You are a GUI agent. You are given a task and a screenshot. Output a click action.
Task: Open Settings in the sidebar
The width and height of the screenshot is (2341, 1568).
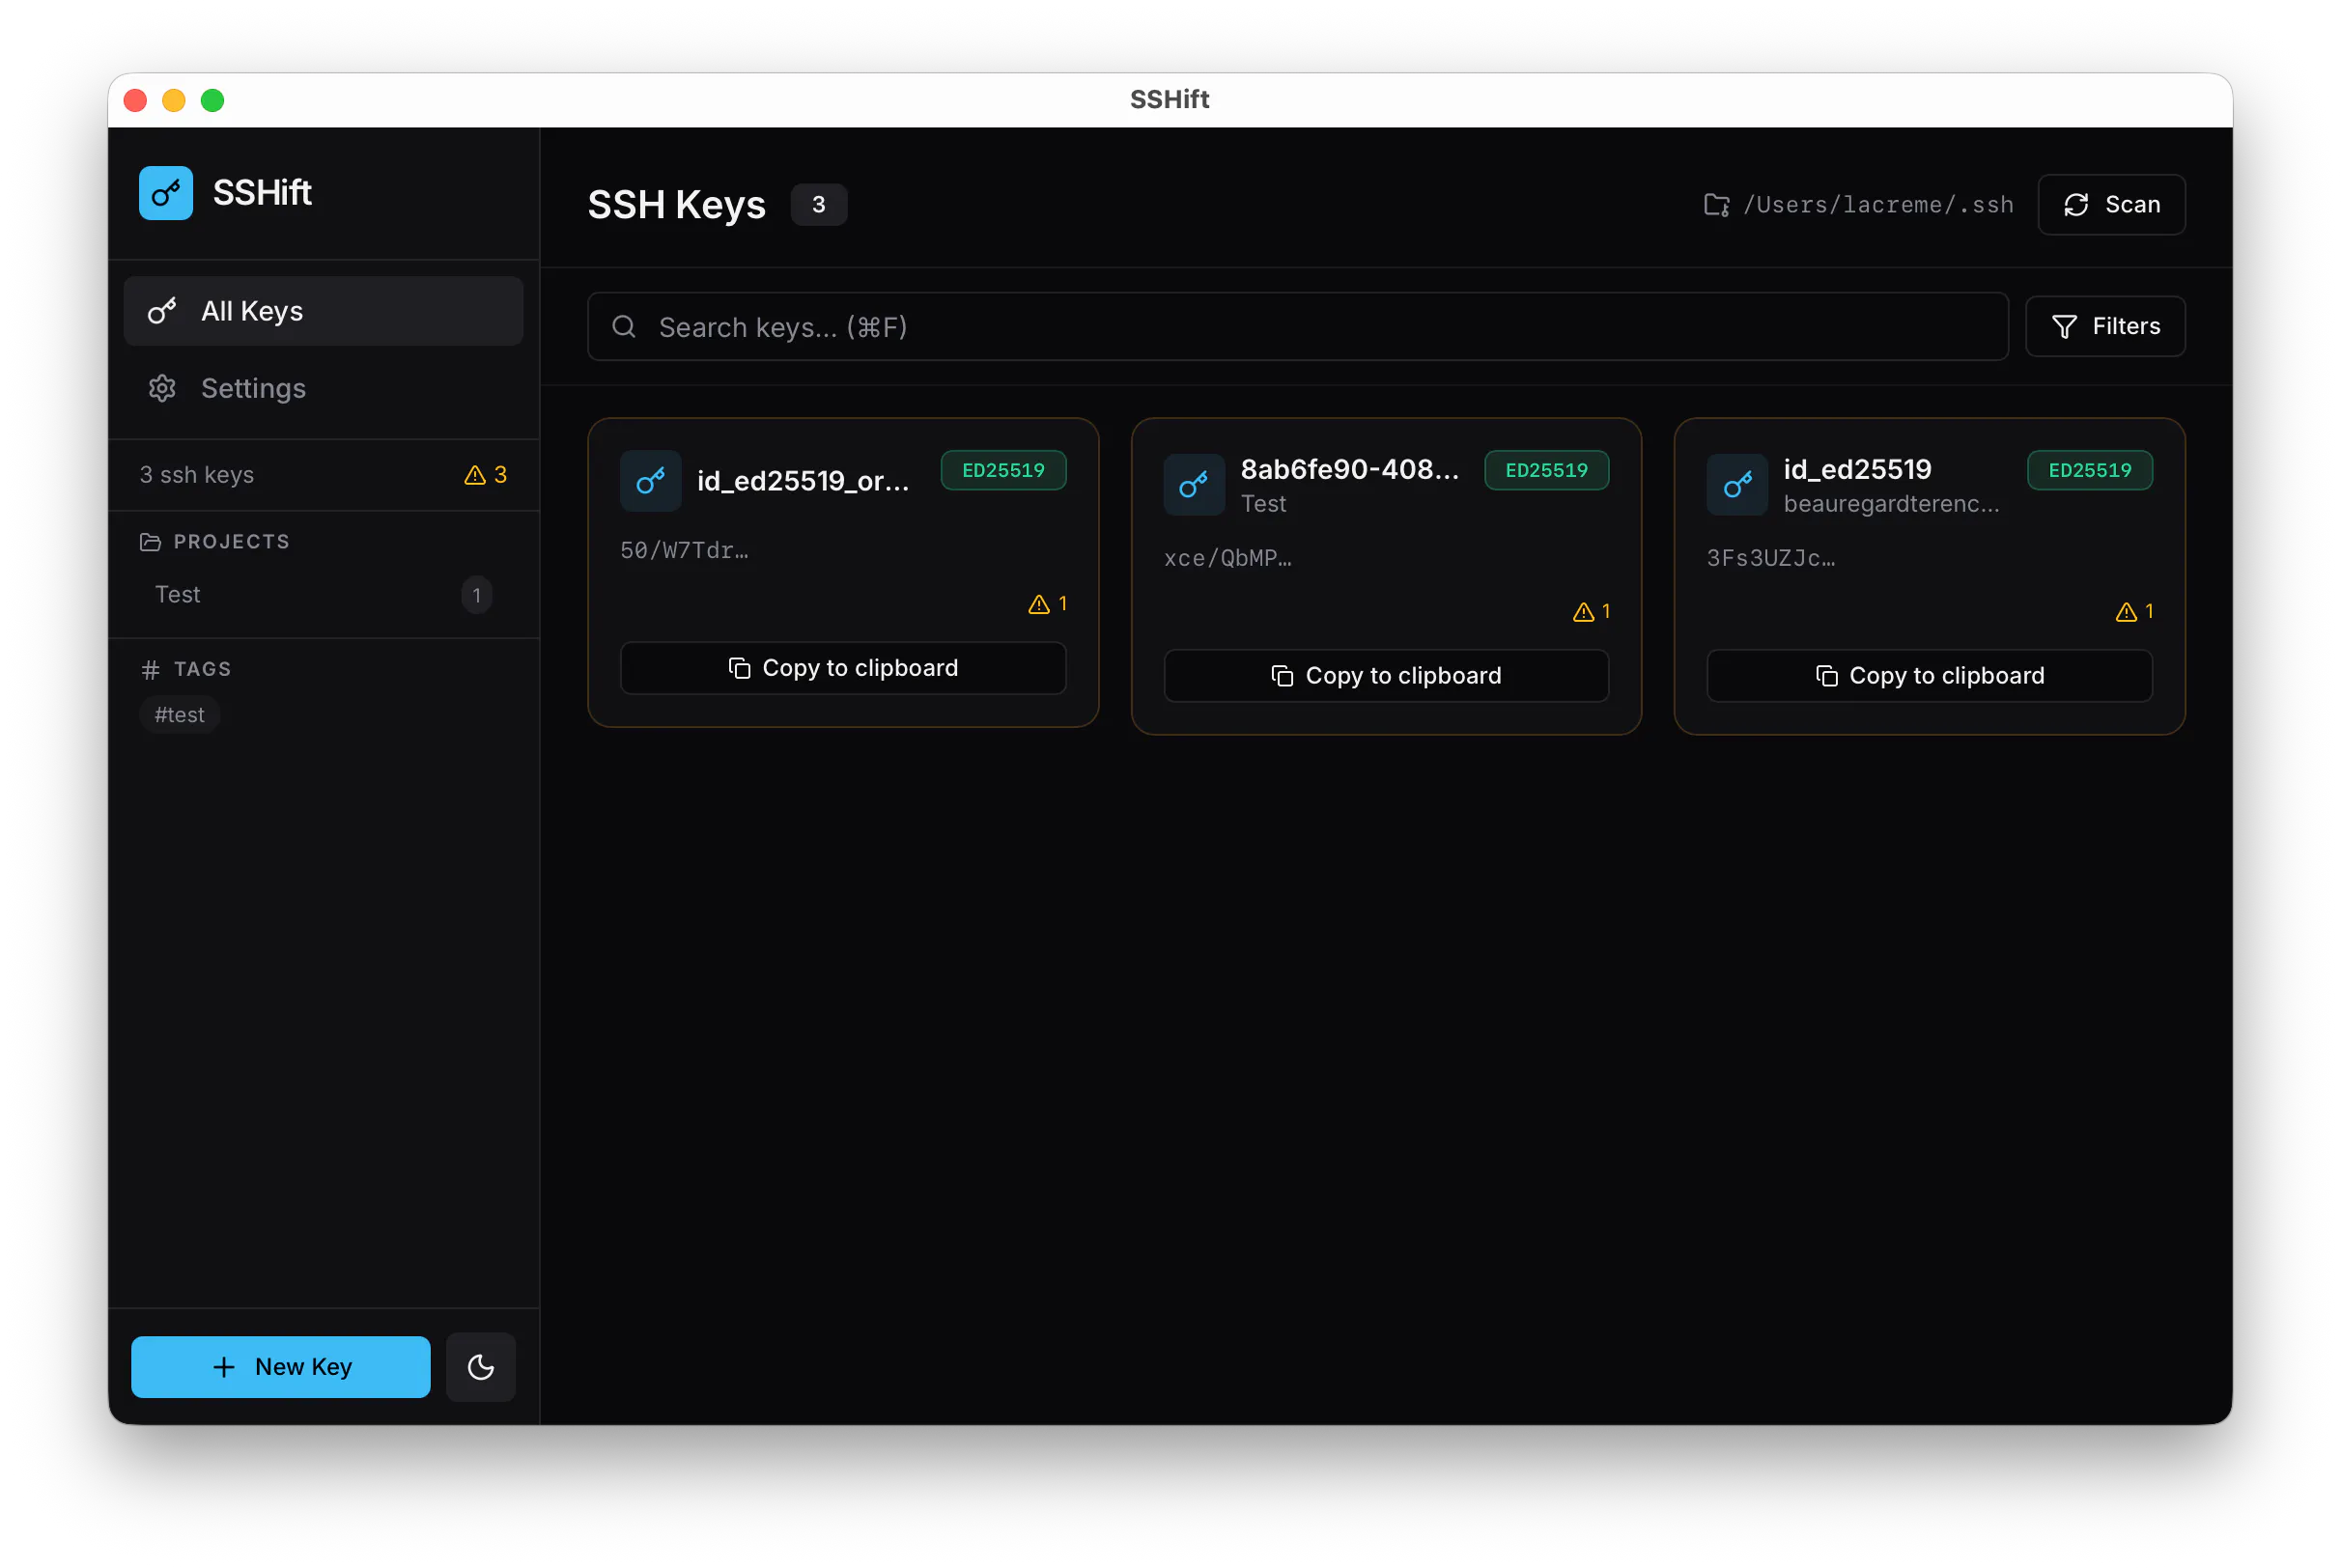point(323,388)
